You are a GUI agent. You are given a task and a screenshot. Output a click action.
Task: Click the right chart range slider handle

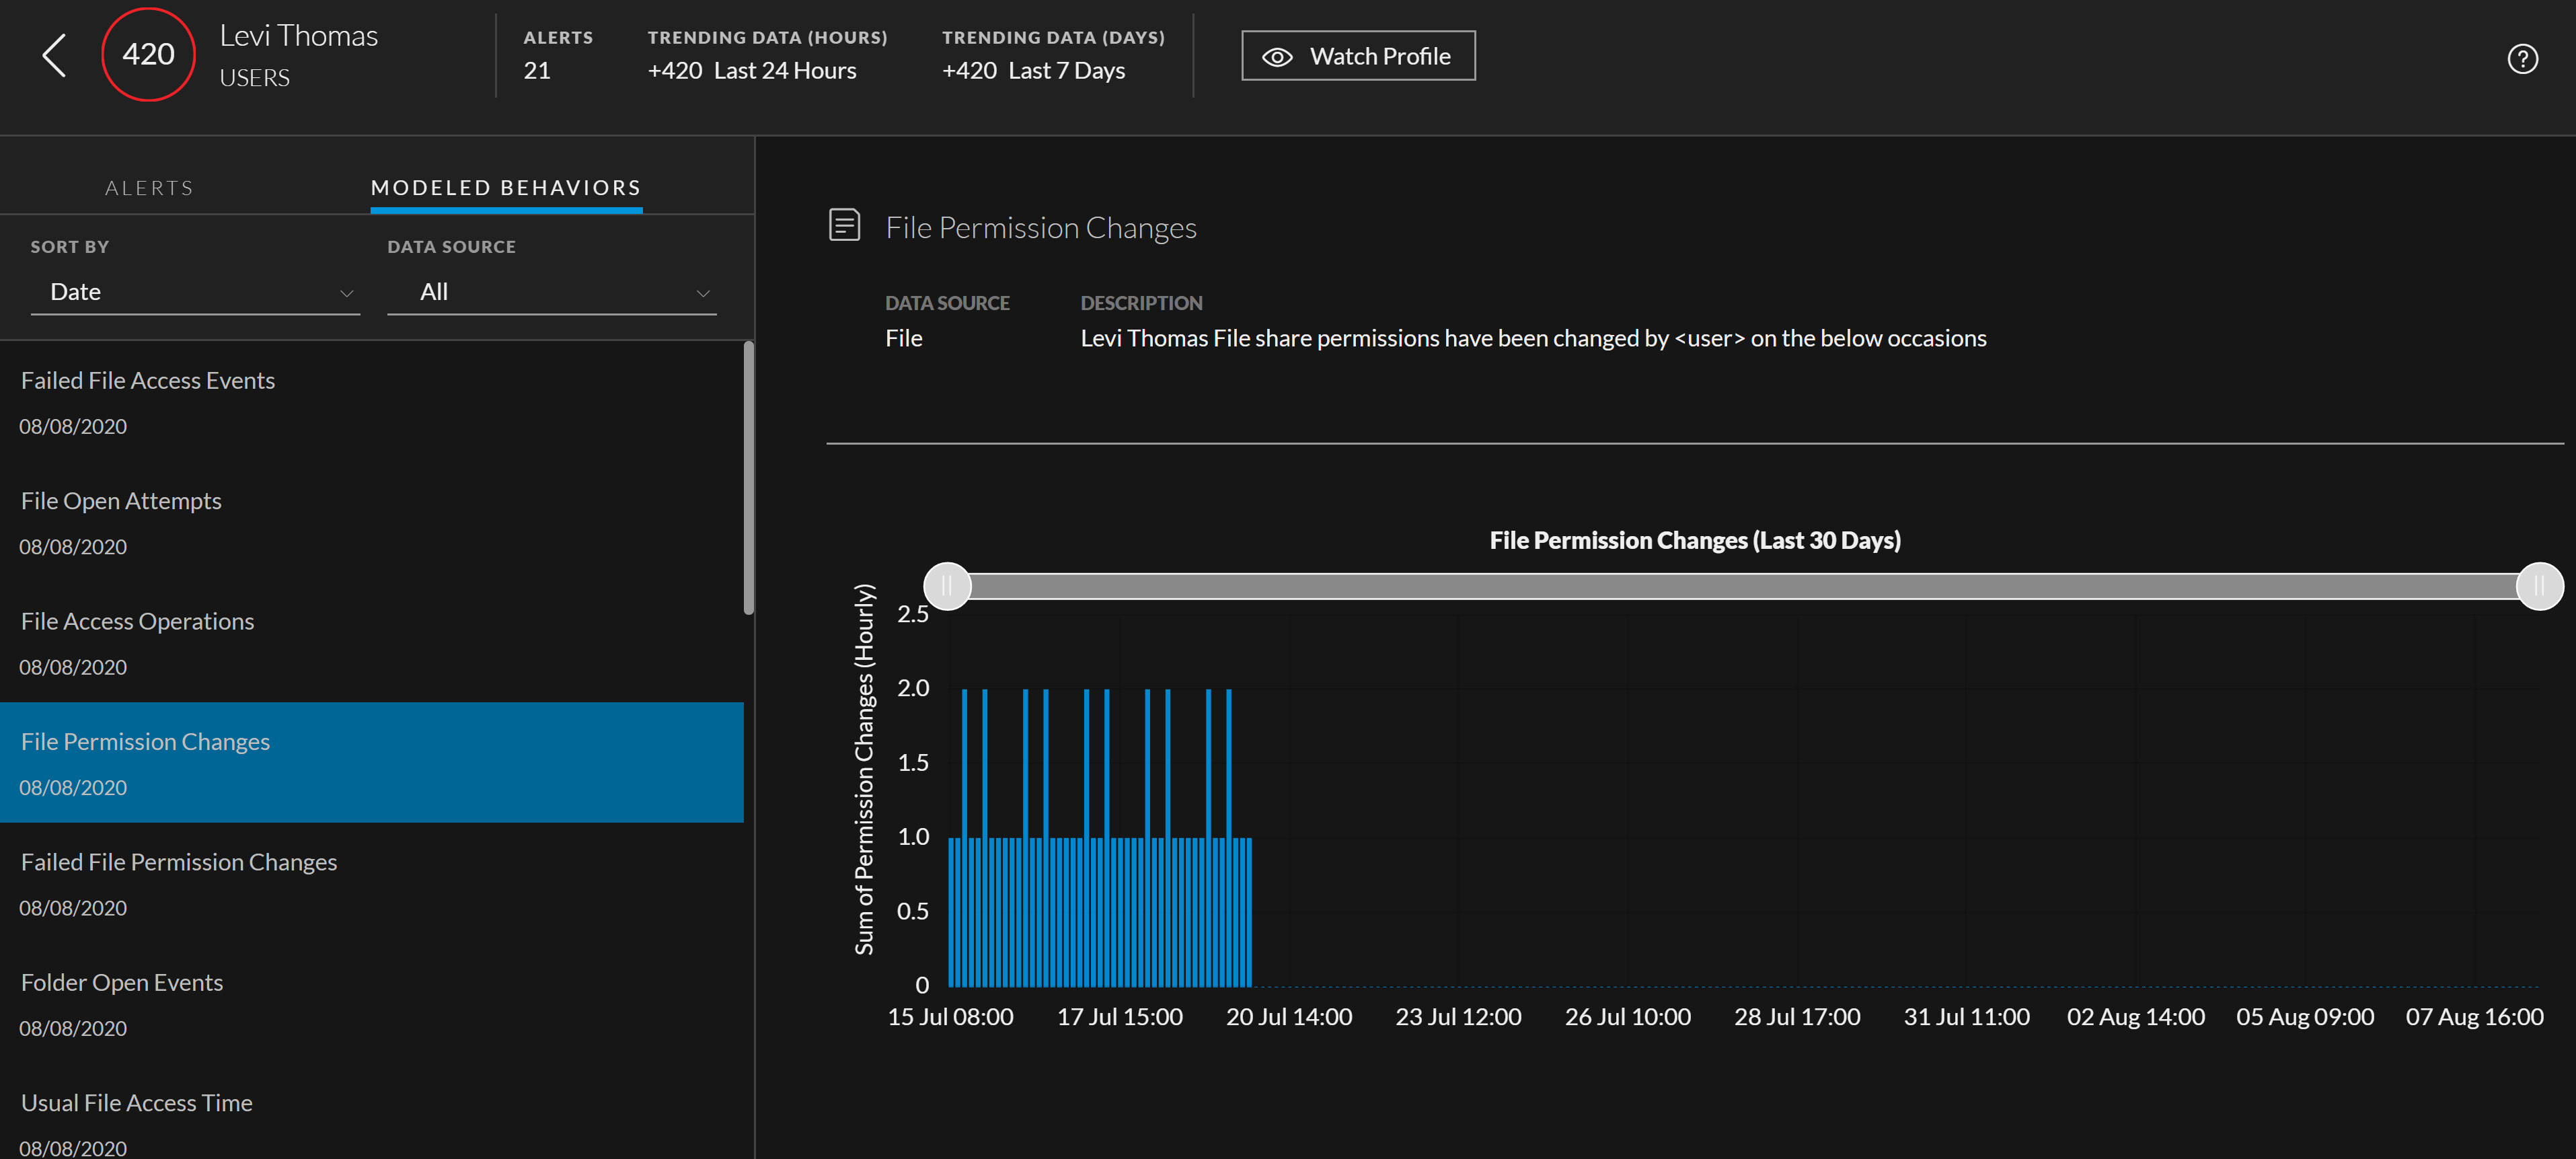[2538, 586]
